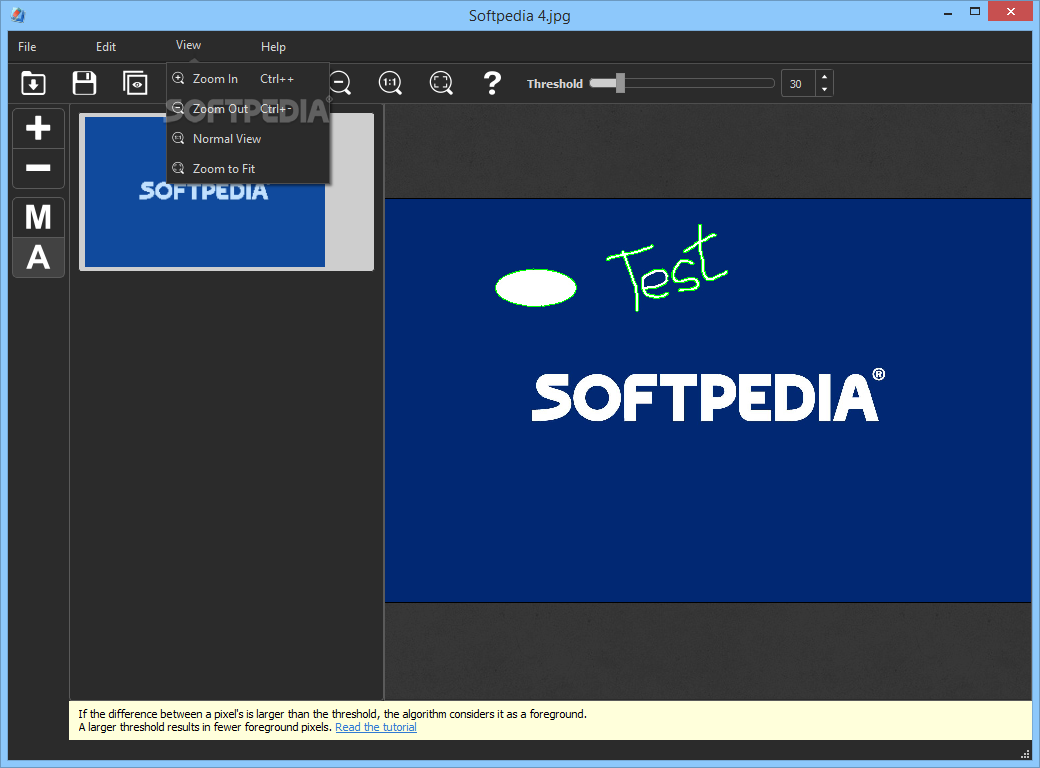Open the Help menu

coord(273,46)
